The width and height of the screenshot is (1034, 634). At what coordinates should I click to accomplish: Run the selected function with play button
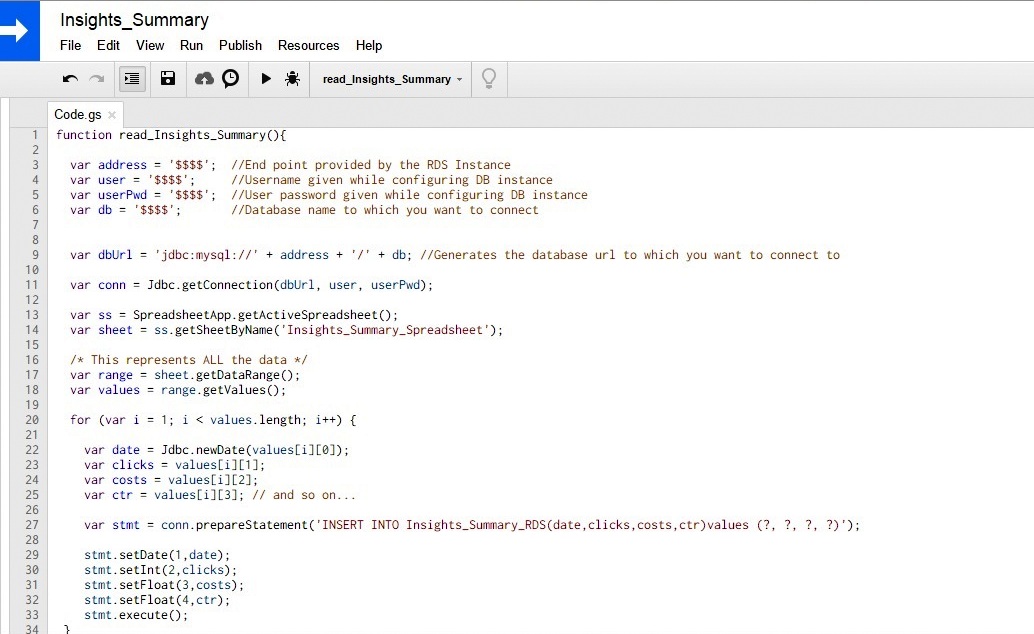click(266, 79)
